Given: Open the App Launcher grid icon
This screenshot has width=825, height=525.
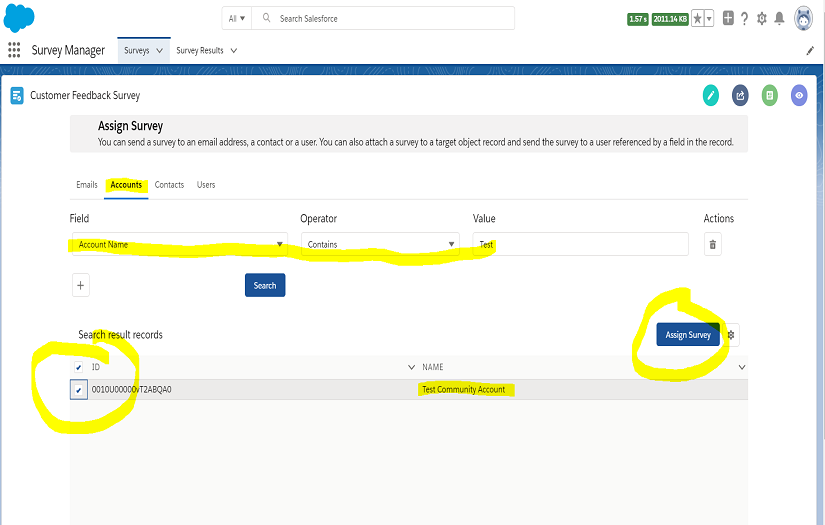Looking at the screenshot, I should pos(14,50).
